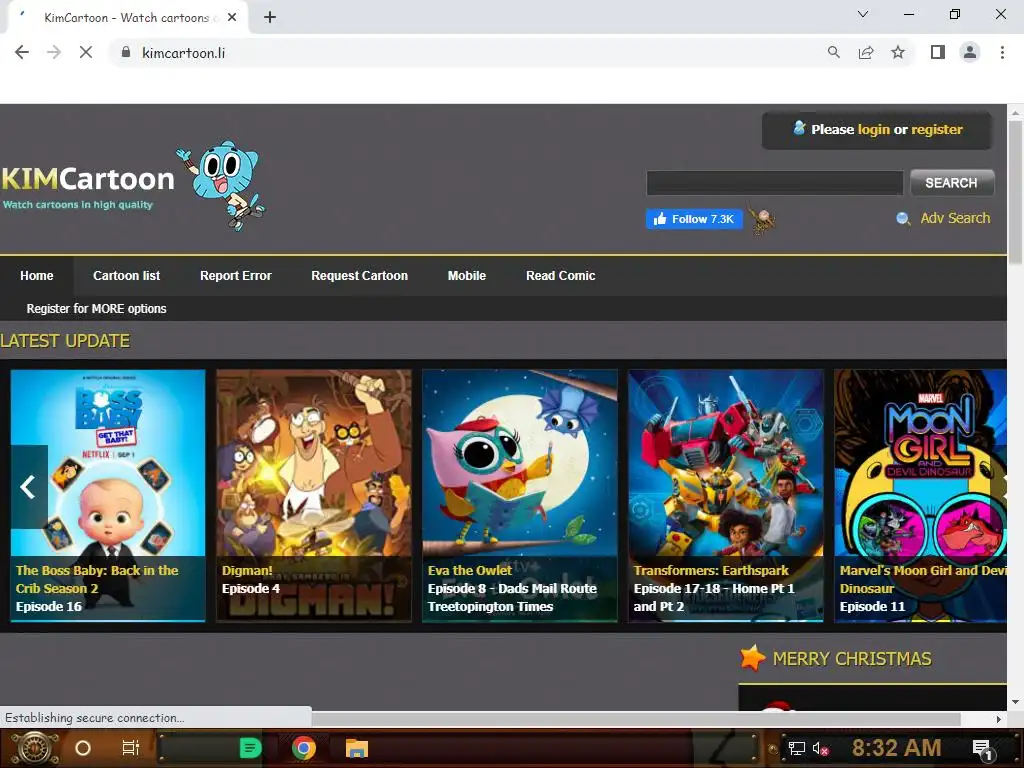Click the horizontal scrollbar right arrow

tap(999, 719)
